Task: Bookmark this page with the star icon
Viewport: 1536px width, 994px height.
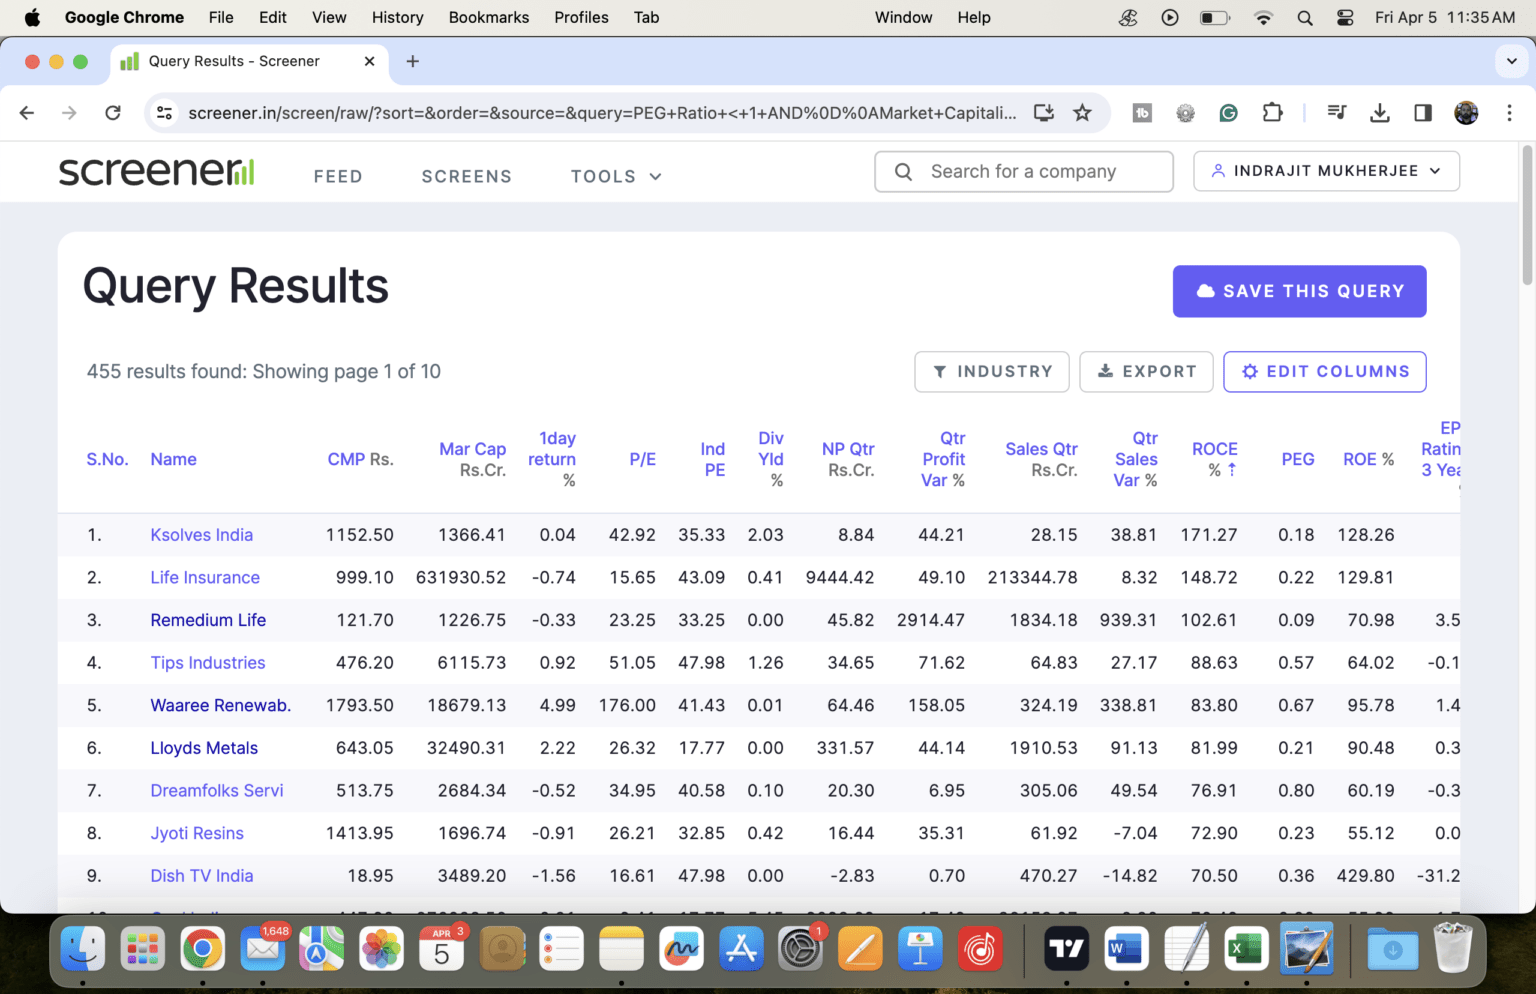Action: coord(1083,113)
